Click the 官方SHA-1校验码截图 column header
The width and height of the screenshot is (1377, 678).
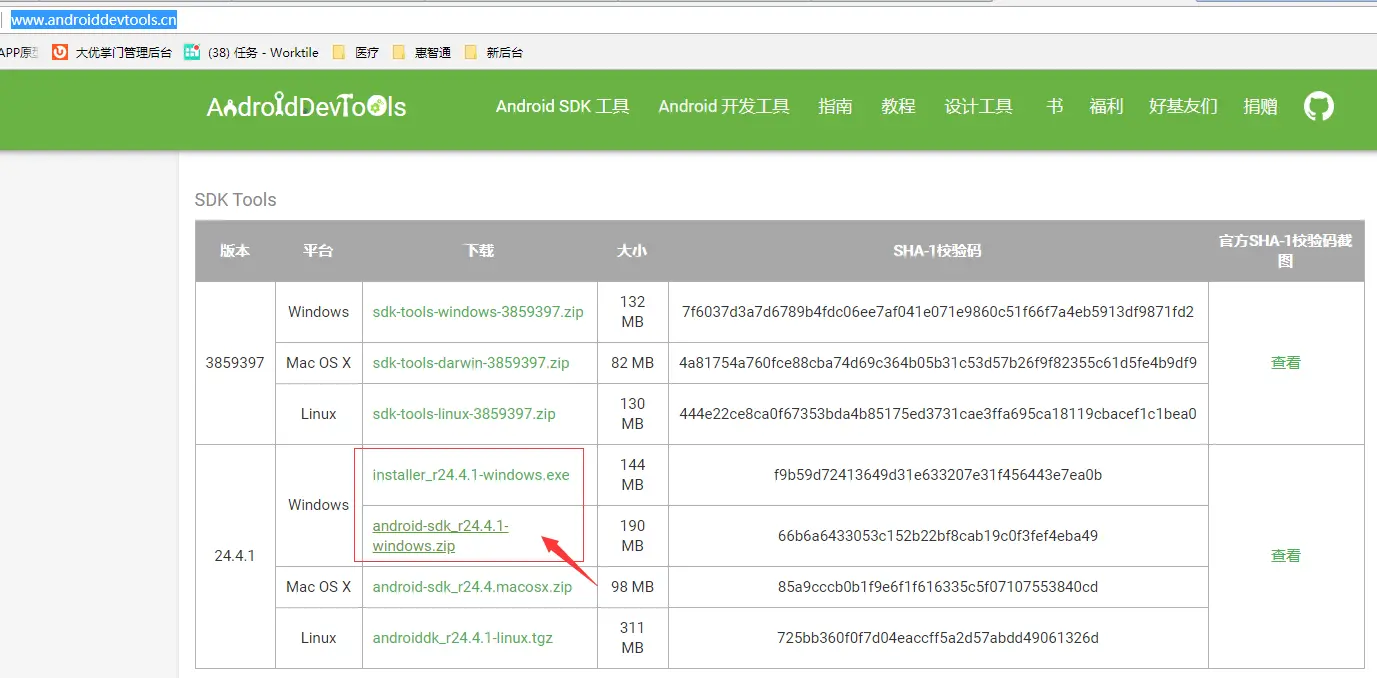pos(1286,251)
